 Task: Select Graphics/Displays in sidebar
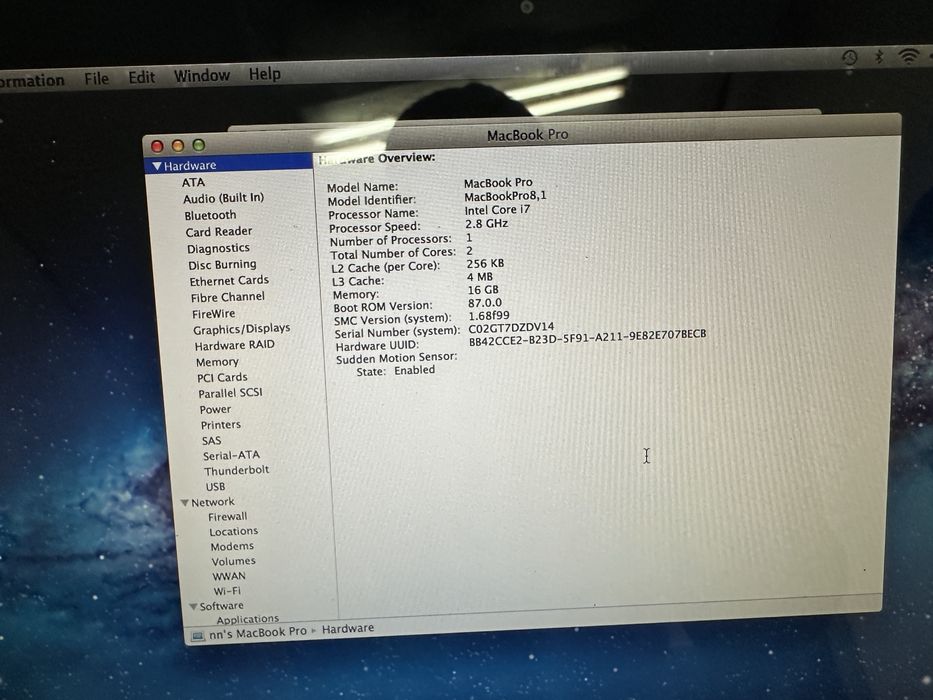(x=242, y=329)
